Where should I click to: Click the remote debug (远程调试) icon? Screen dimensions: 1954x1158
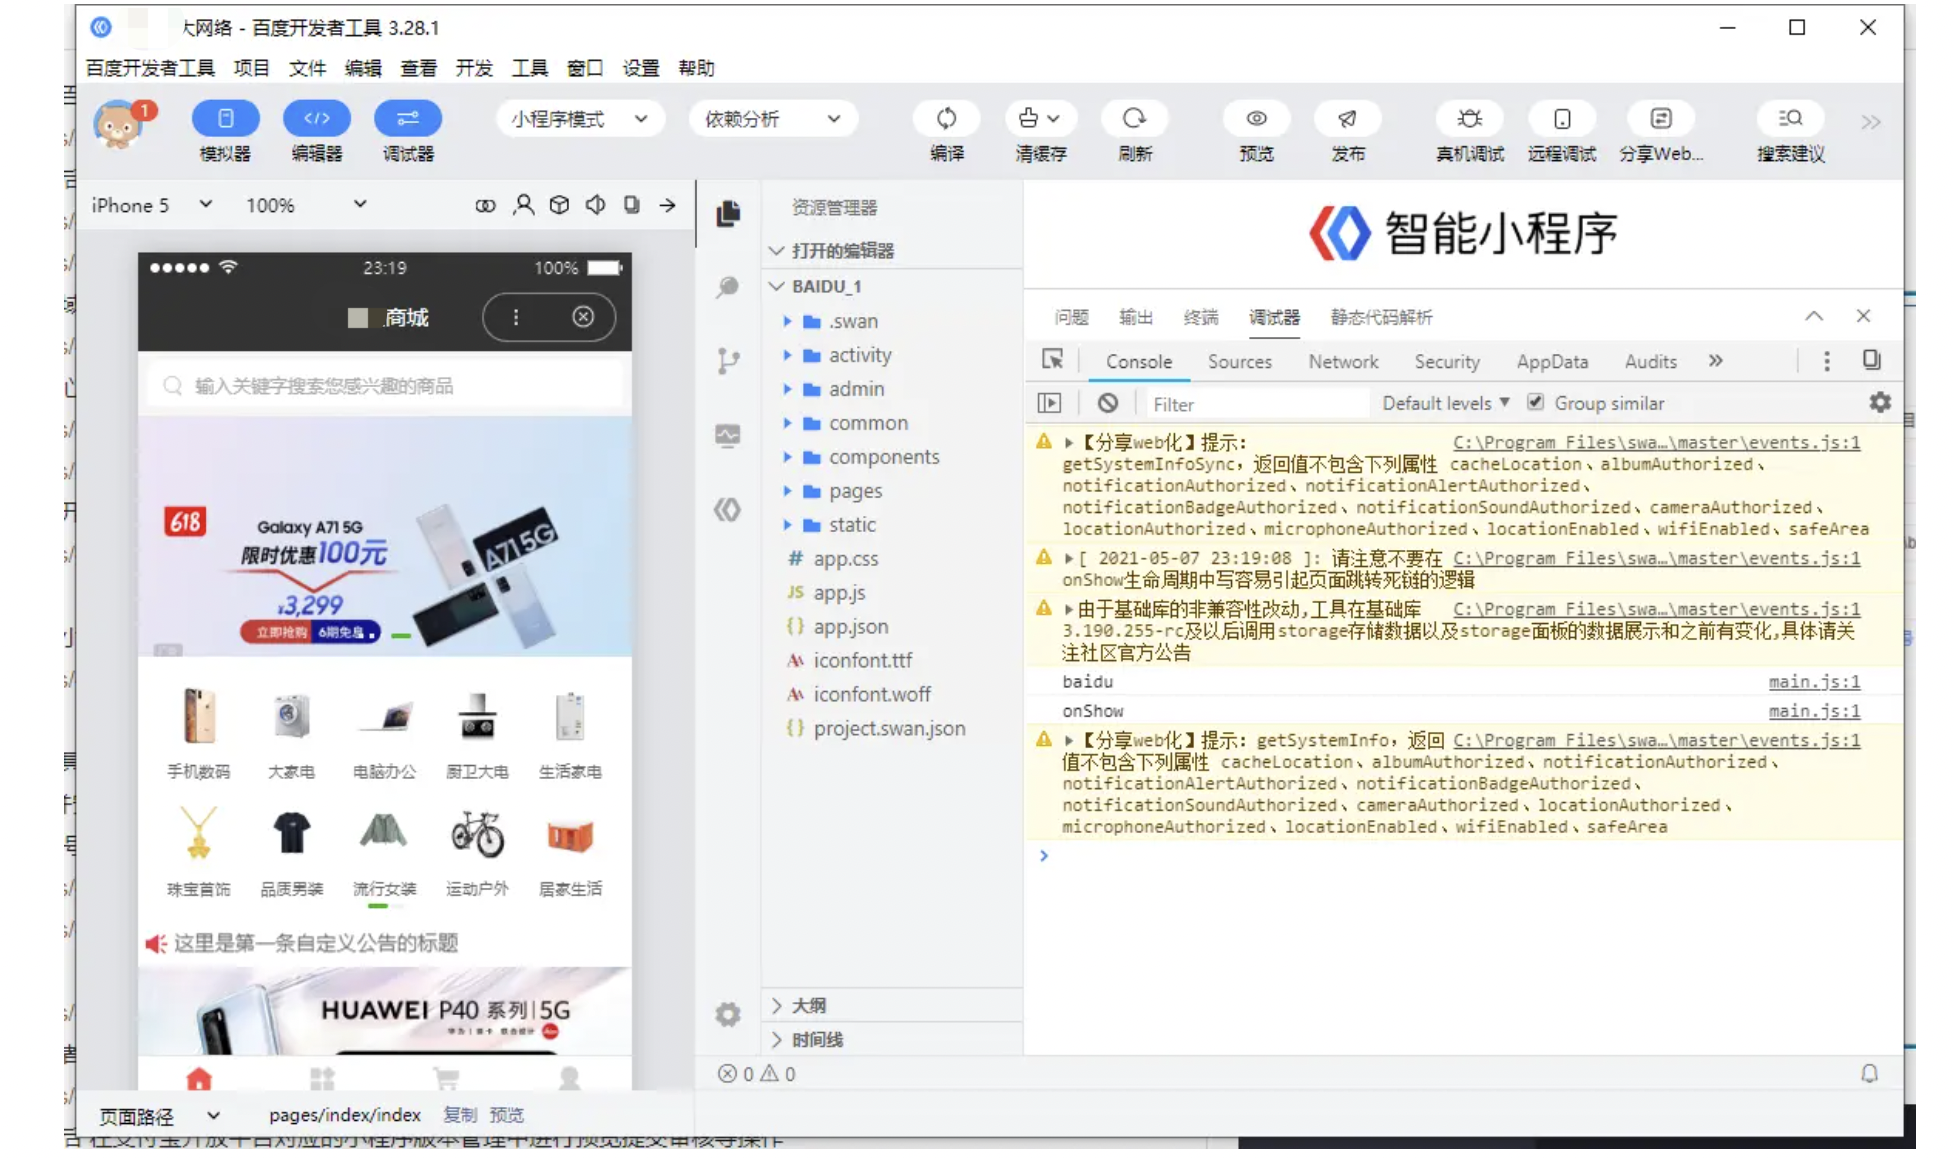(1561, 119)
